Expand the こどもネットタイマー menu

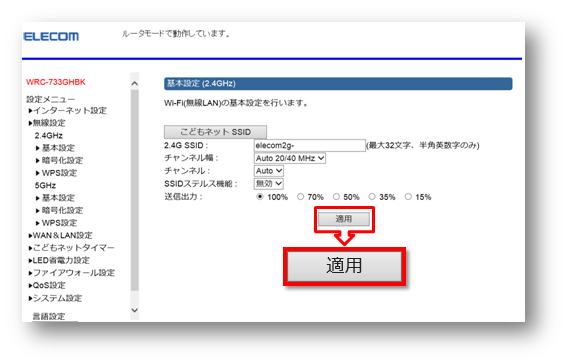(71, 248)
